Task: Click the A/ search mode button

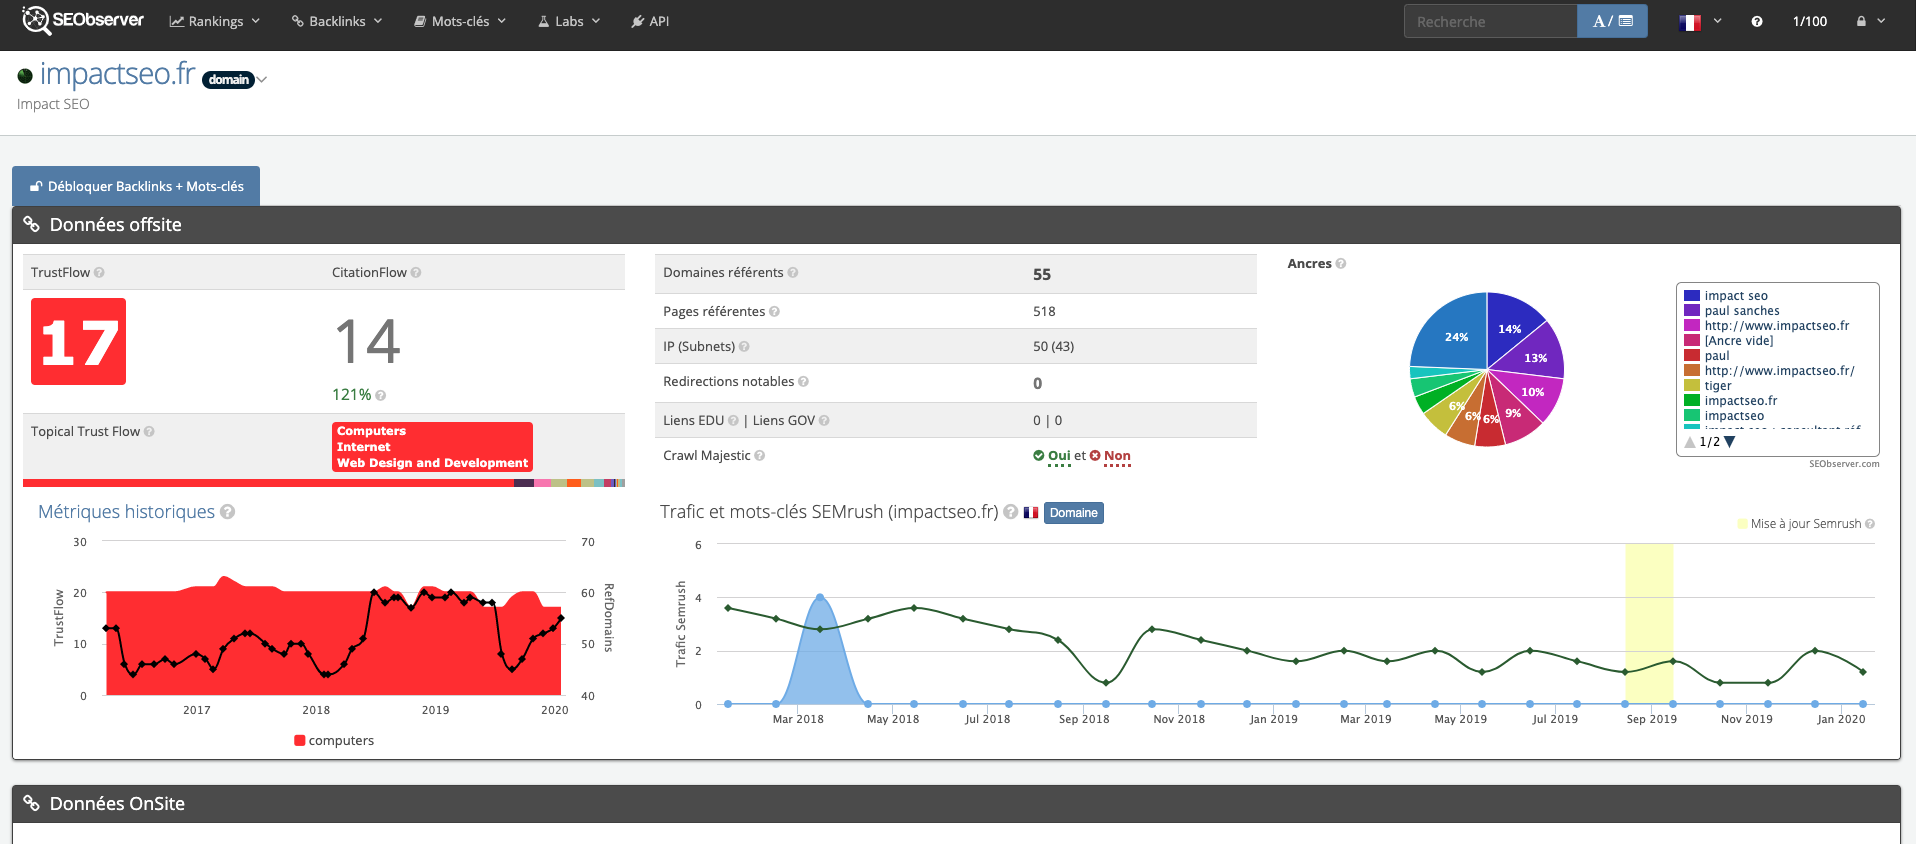Action: pos(1612,21)
